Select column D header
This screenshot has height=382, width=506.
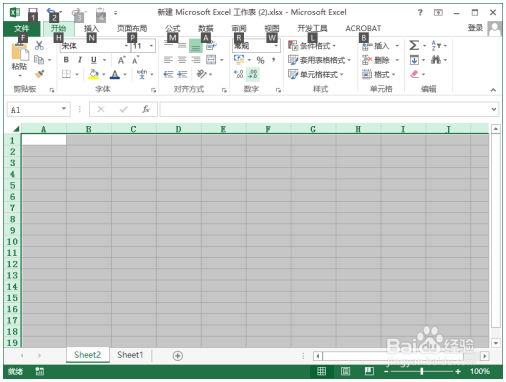[x=179, y=129]
